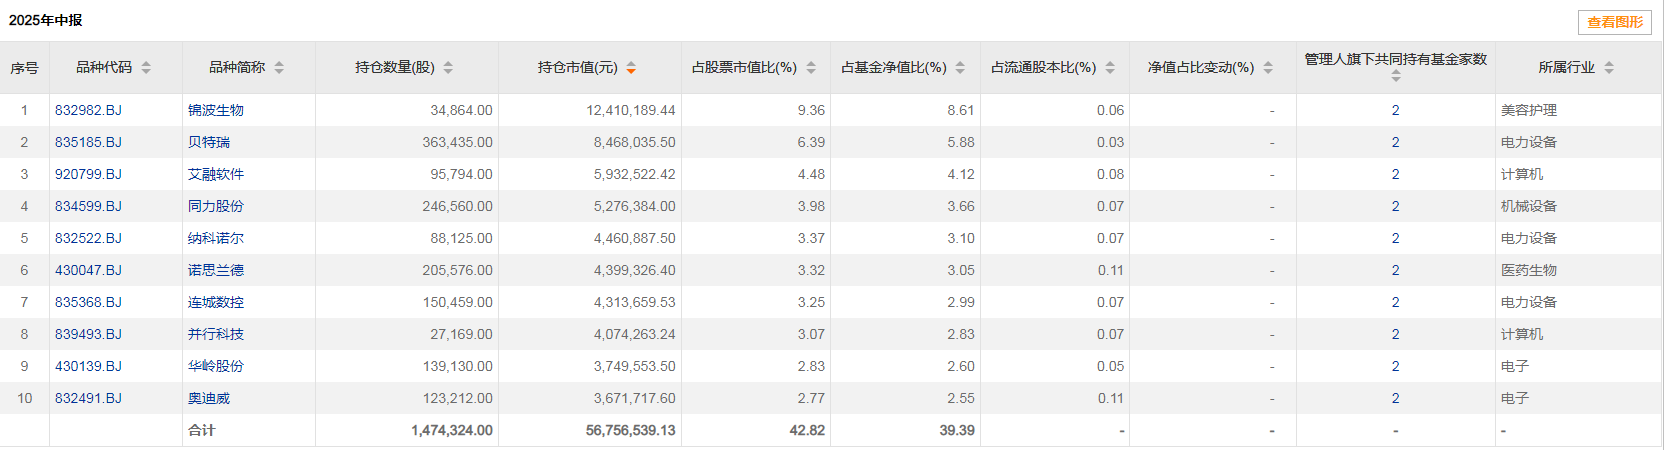Open stock code 430047.BJ link
The width and height of the screenshot is (1666, 450).
coord(88,270)
